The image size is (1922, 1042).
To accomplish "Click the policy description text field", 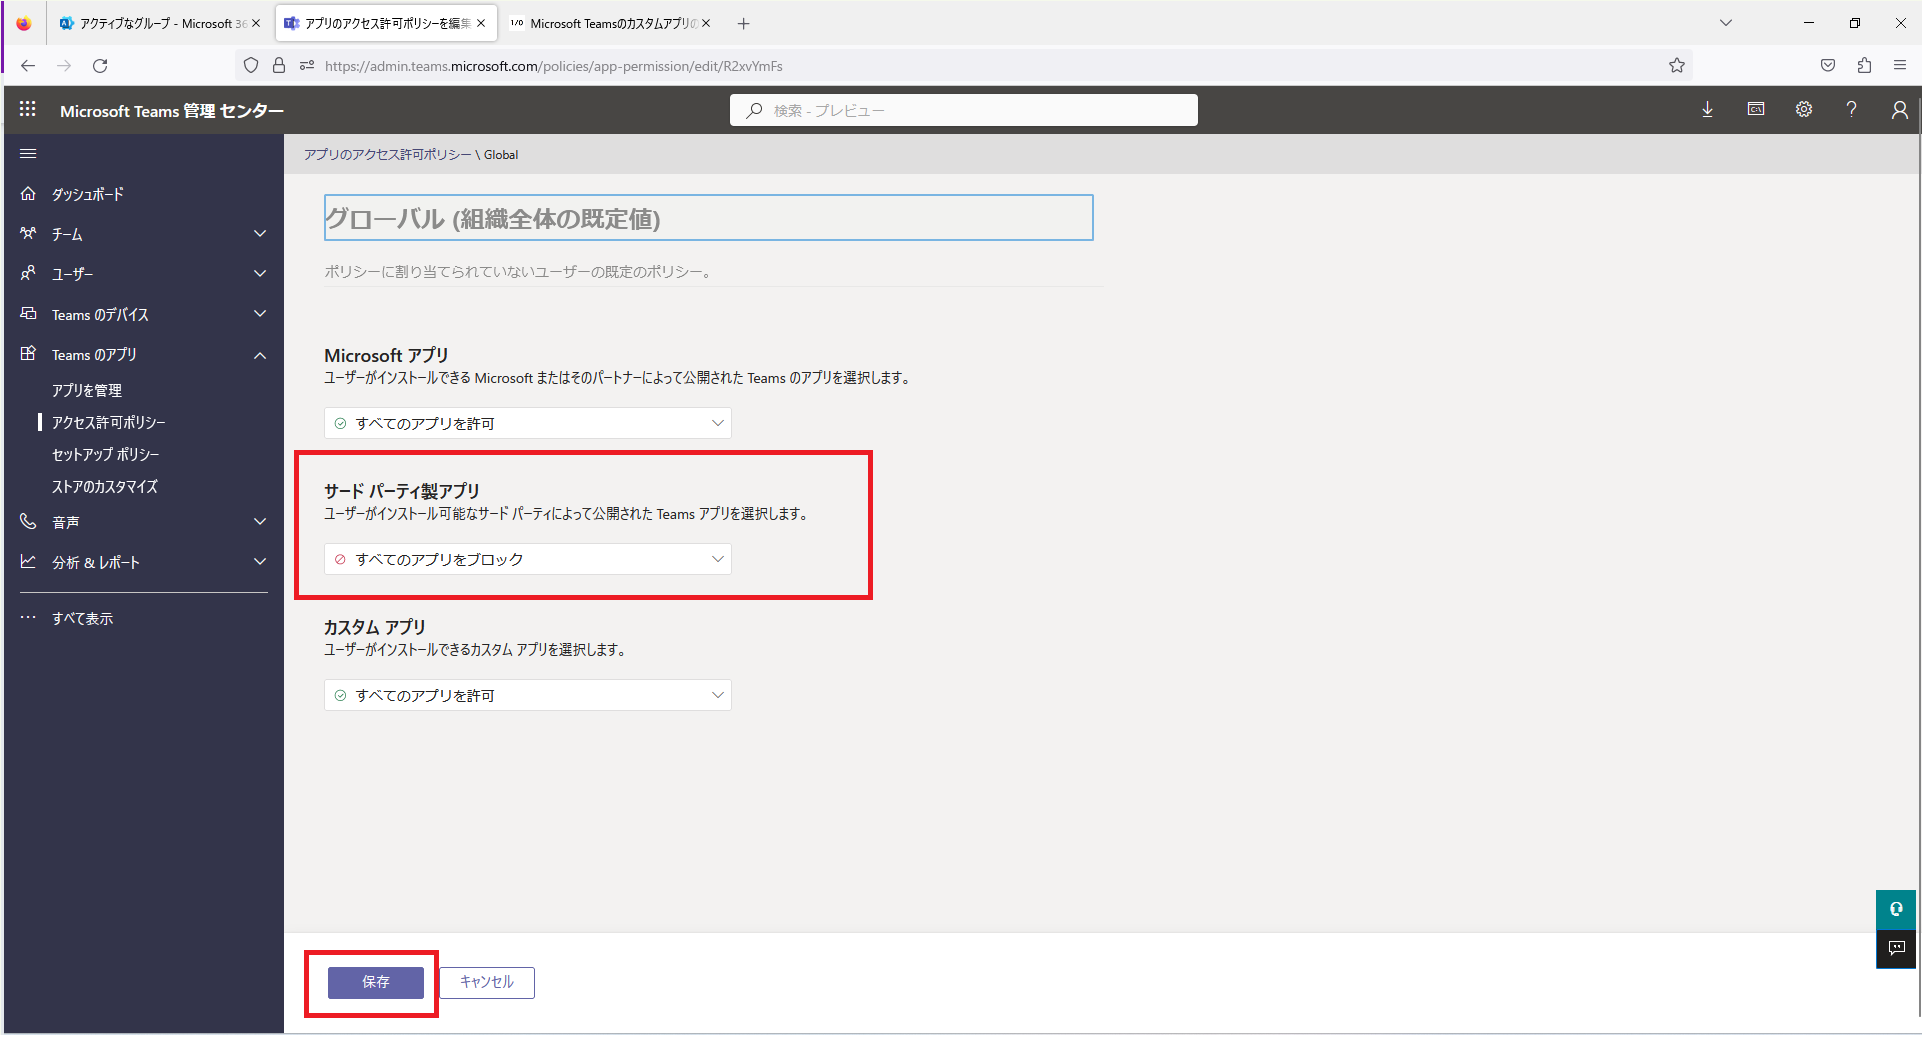I will [x=714, y=272].
